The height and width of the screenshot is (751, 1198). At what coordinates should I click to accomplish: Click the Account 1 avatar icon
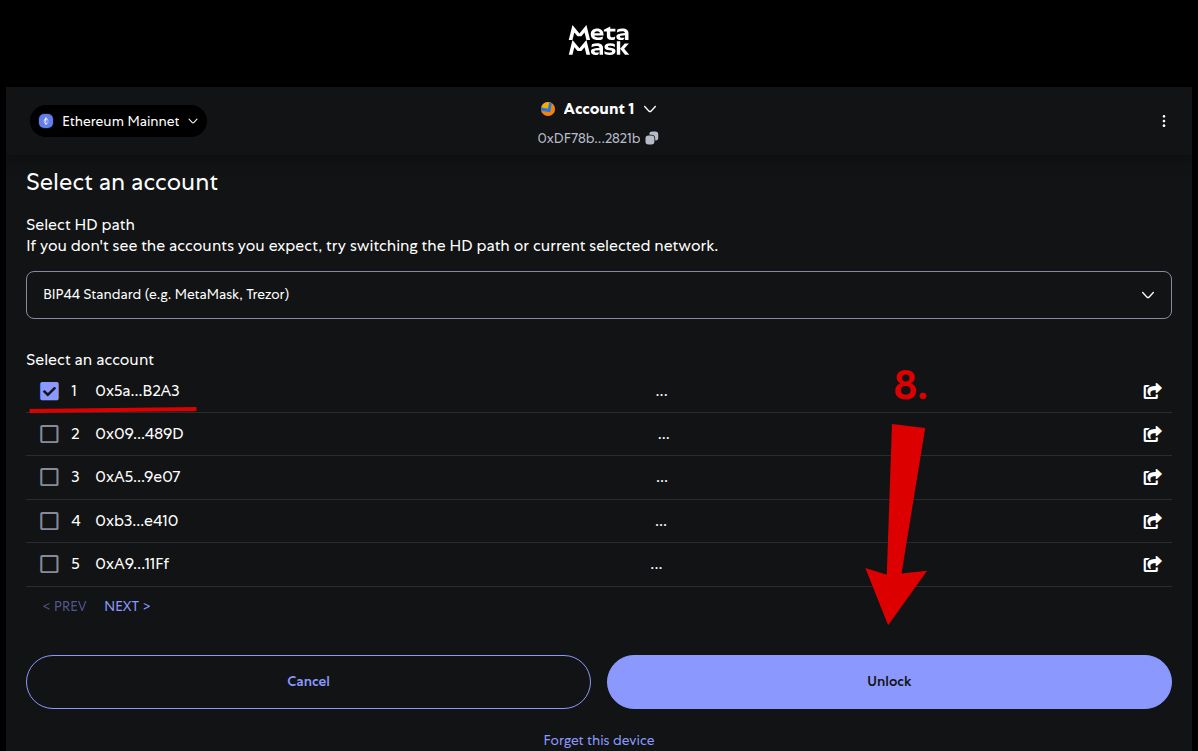[x=547, y=108]
